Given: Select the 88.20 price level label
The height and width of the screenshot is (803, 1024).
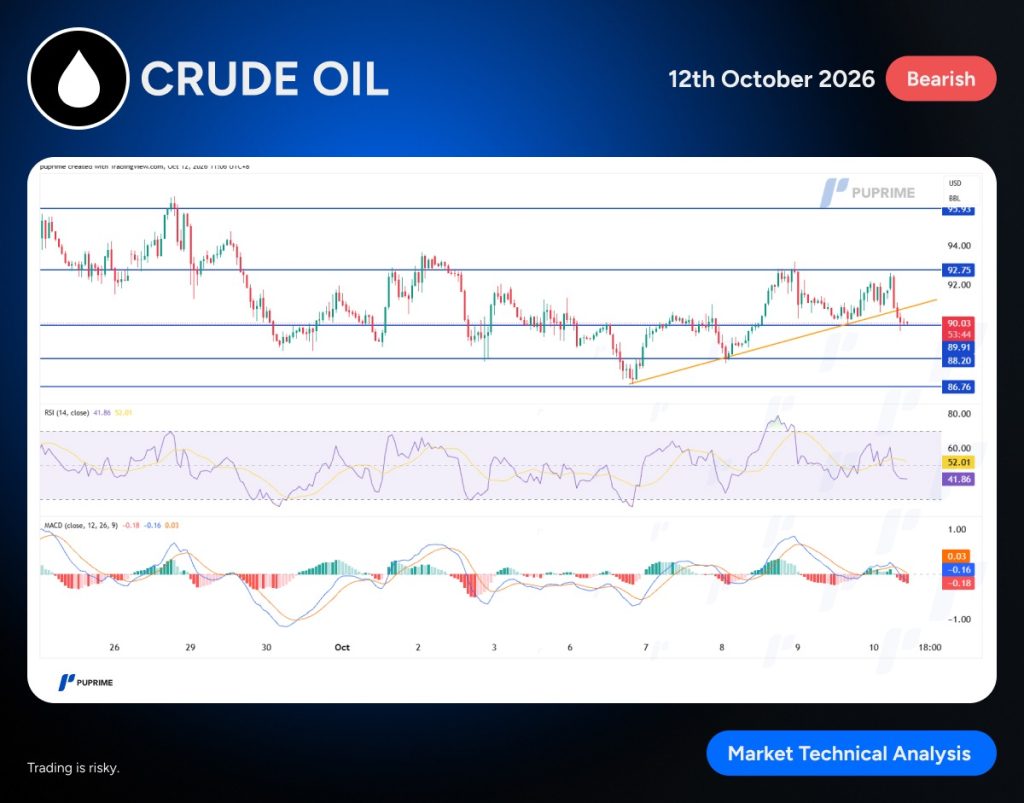Looking at the screenshot, I should (958, 360).
